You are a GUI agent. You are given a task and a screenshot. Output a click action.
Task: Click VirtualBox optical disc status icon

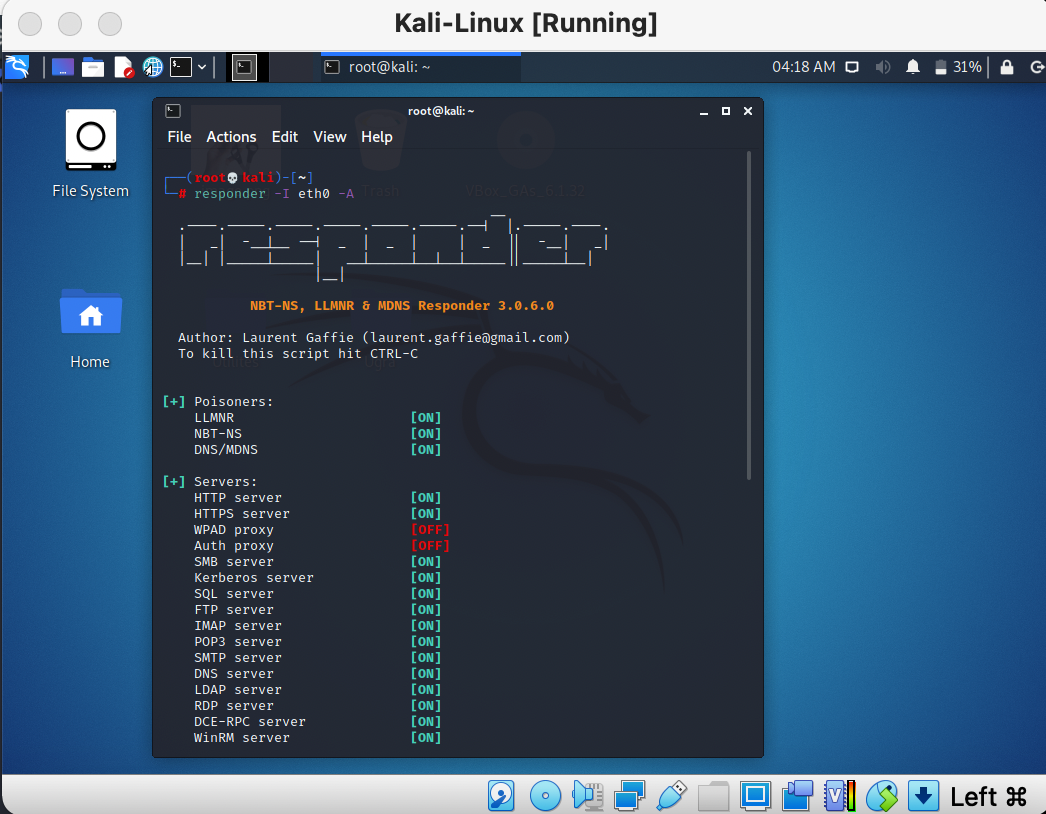(545, 795)
